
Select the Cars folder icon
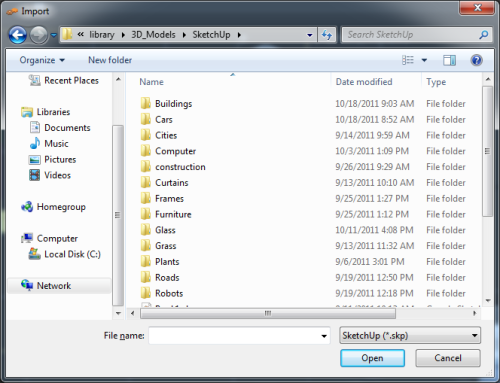146,119
